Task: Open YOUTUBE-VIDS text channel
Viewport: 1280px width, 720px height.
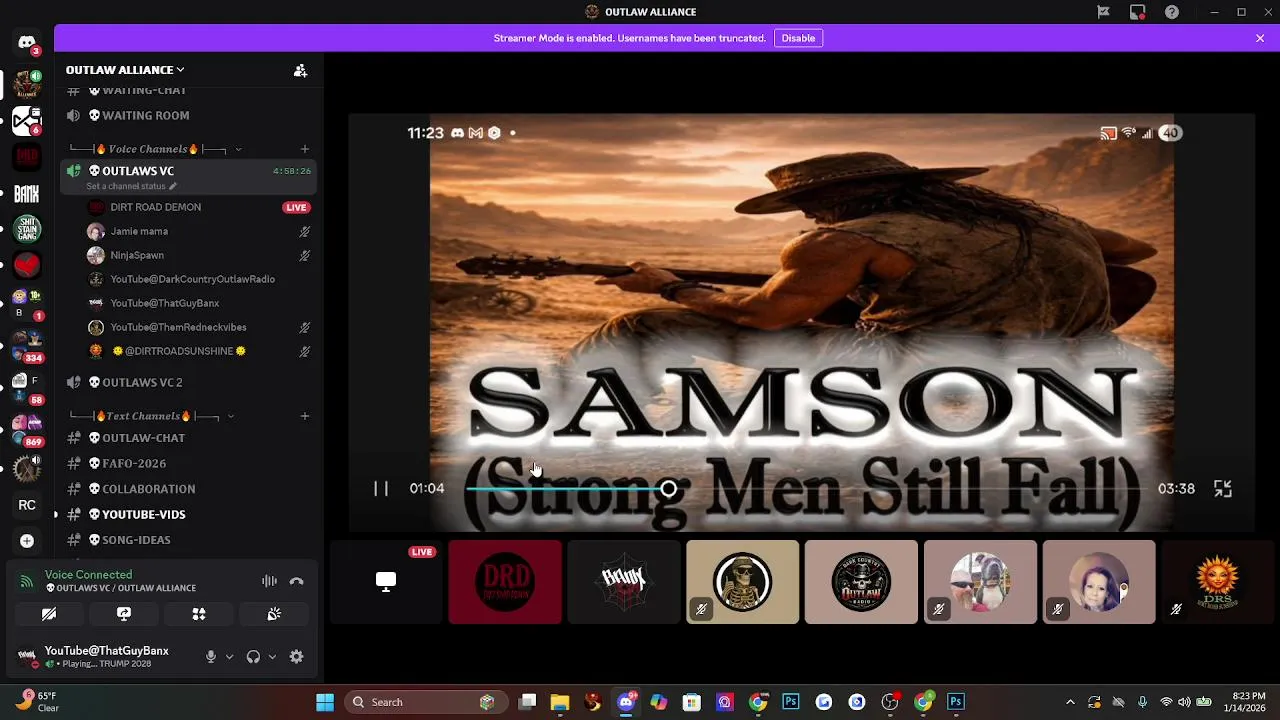Action: pos(188,514)
